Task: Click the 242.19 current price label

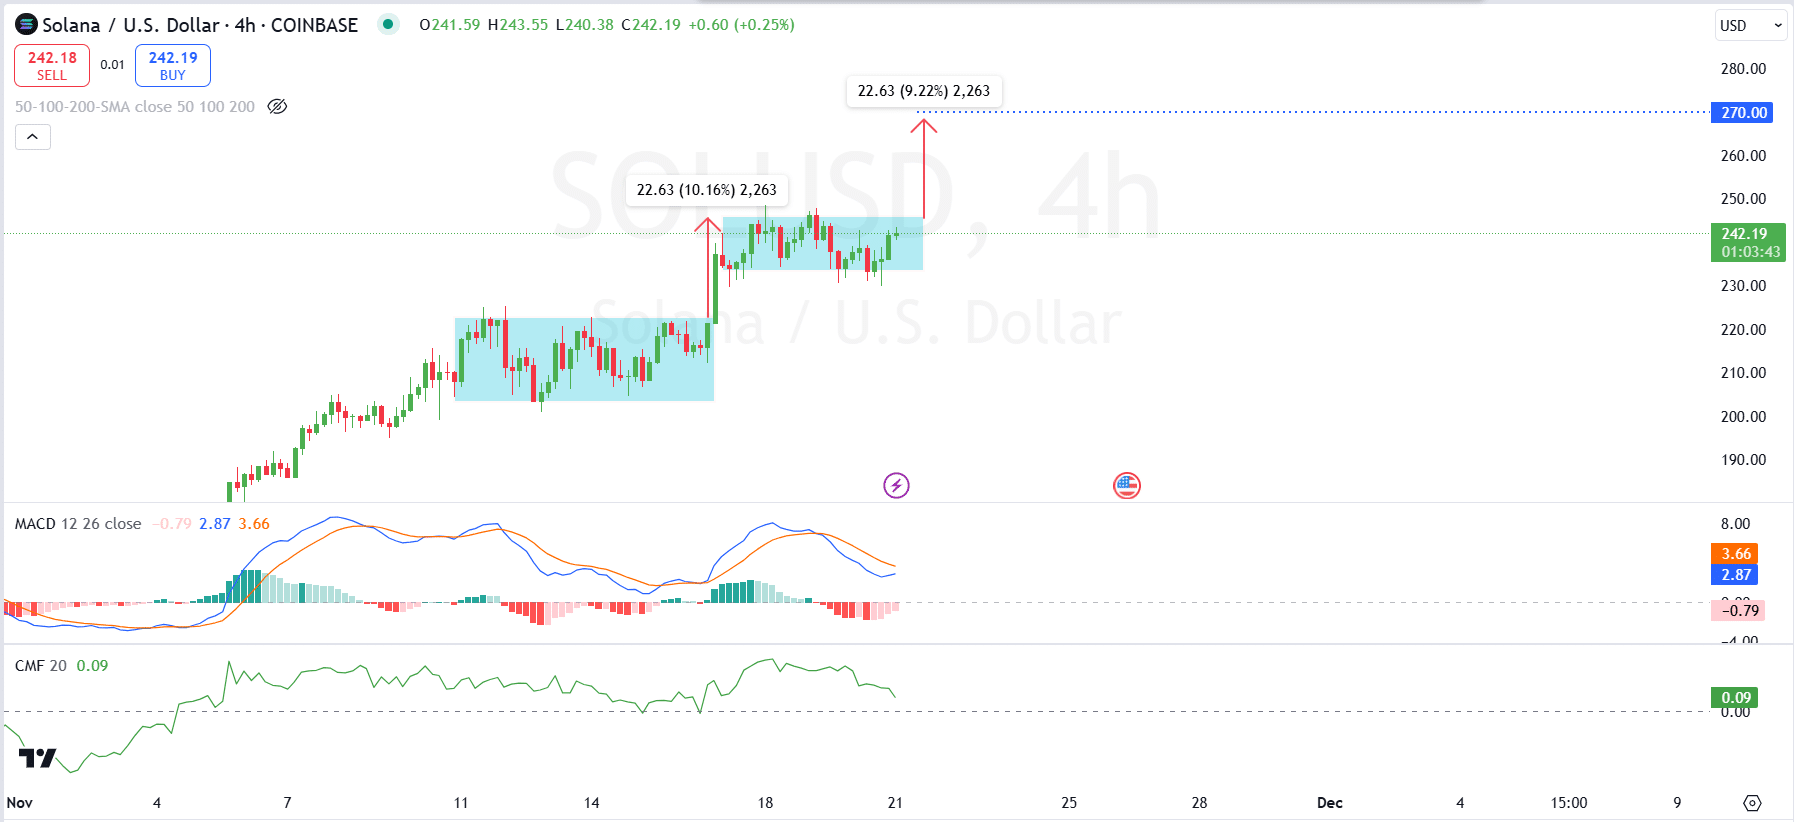Action: click(1748, 242)
